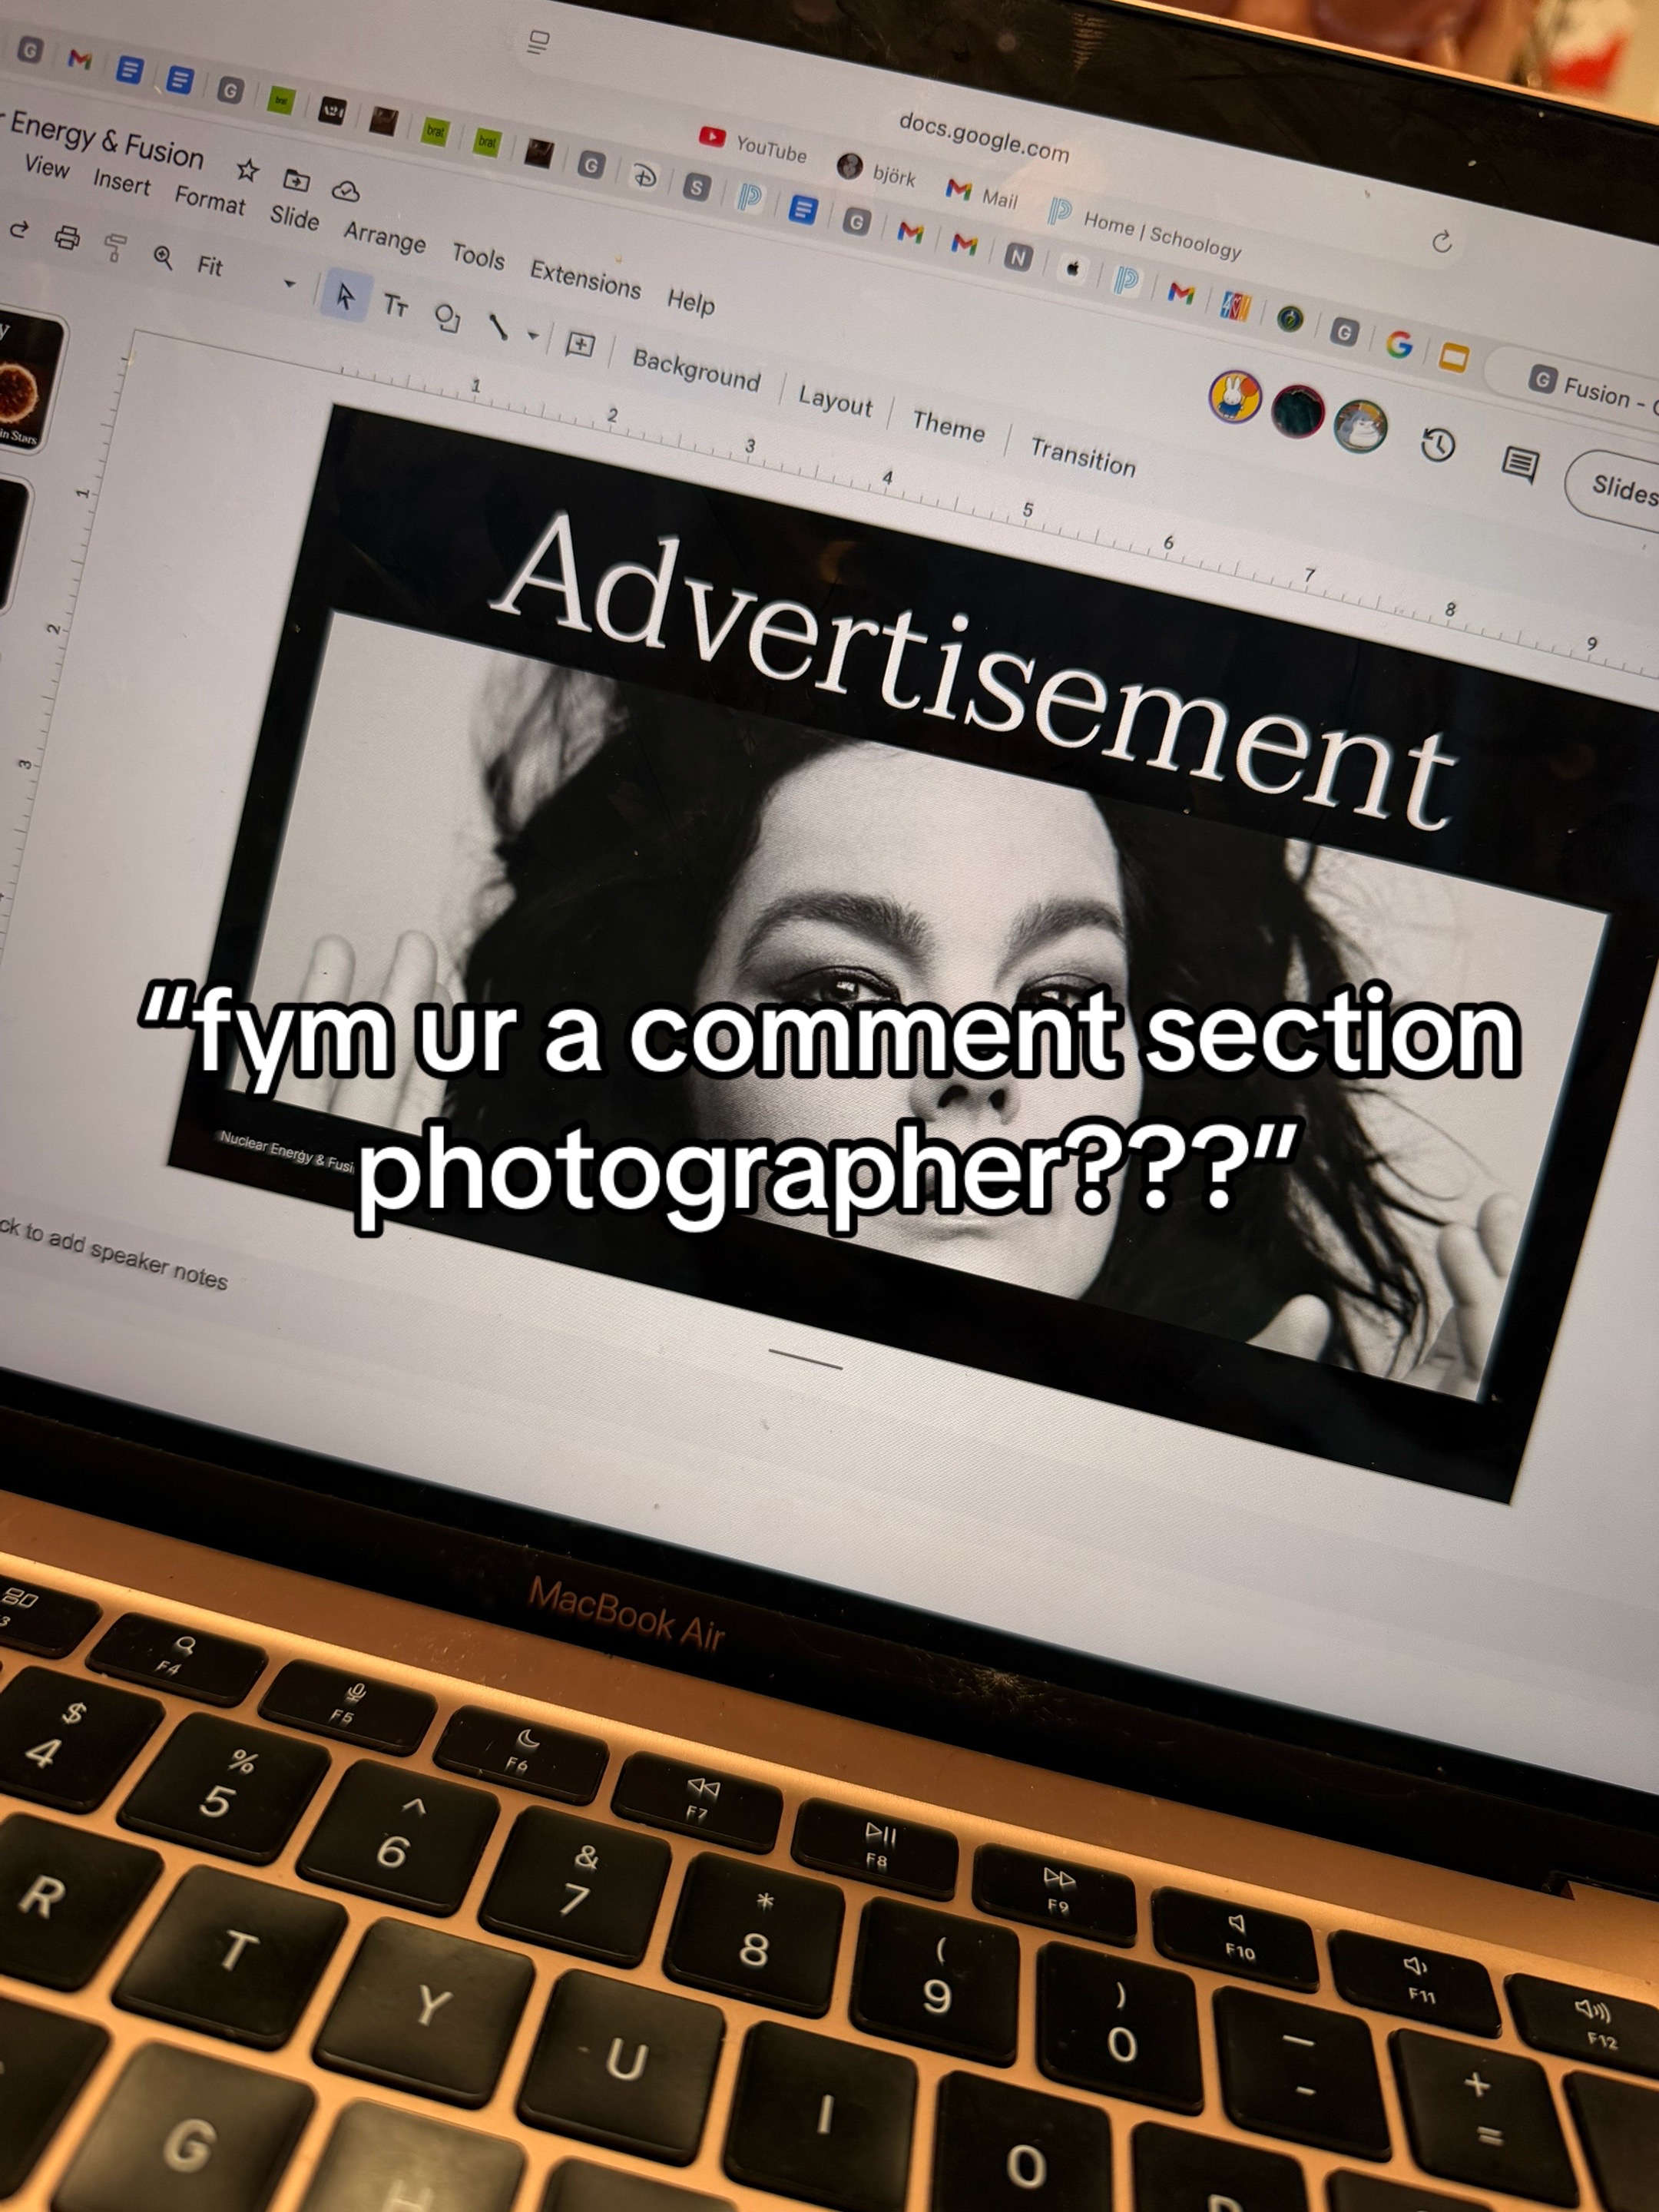Click the Nuclear Energy & Fusion footer text
Viewport: 1659px width, 2212px height.
point(288,1153)
